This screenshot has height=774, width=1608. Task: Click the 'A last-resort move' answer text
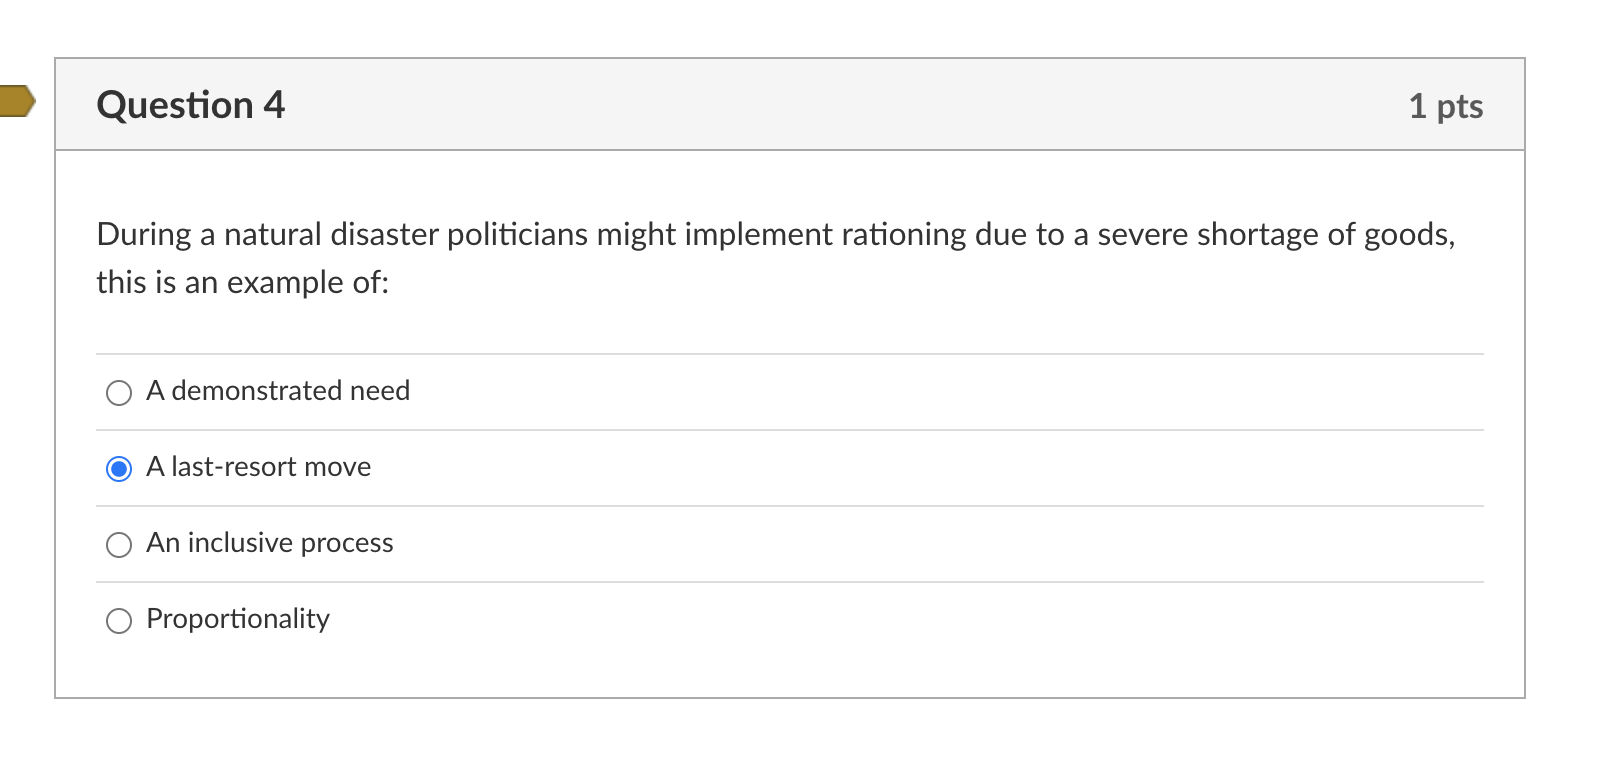coord(258,467)
